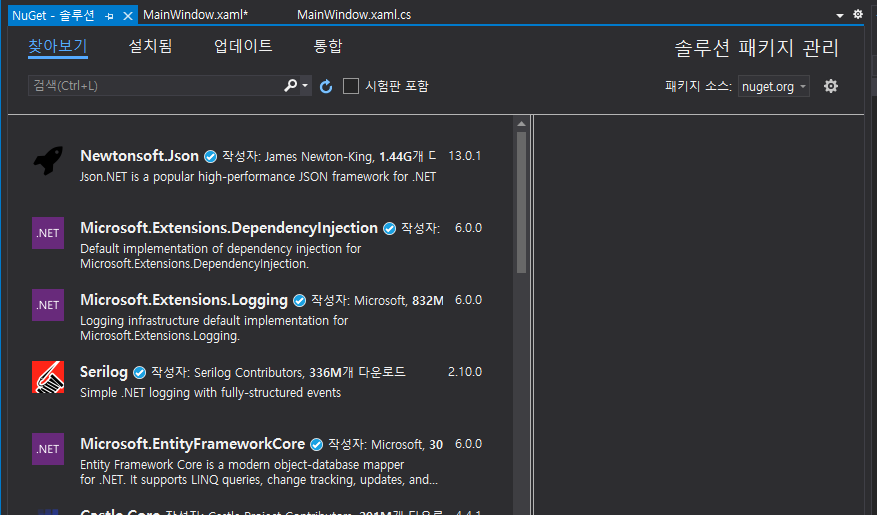Screen dimensions: 877x515
Task: Click the Serilog description 'Simple .NET logging'
Action: click(210, 393)
